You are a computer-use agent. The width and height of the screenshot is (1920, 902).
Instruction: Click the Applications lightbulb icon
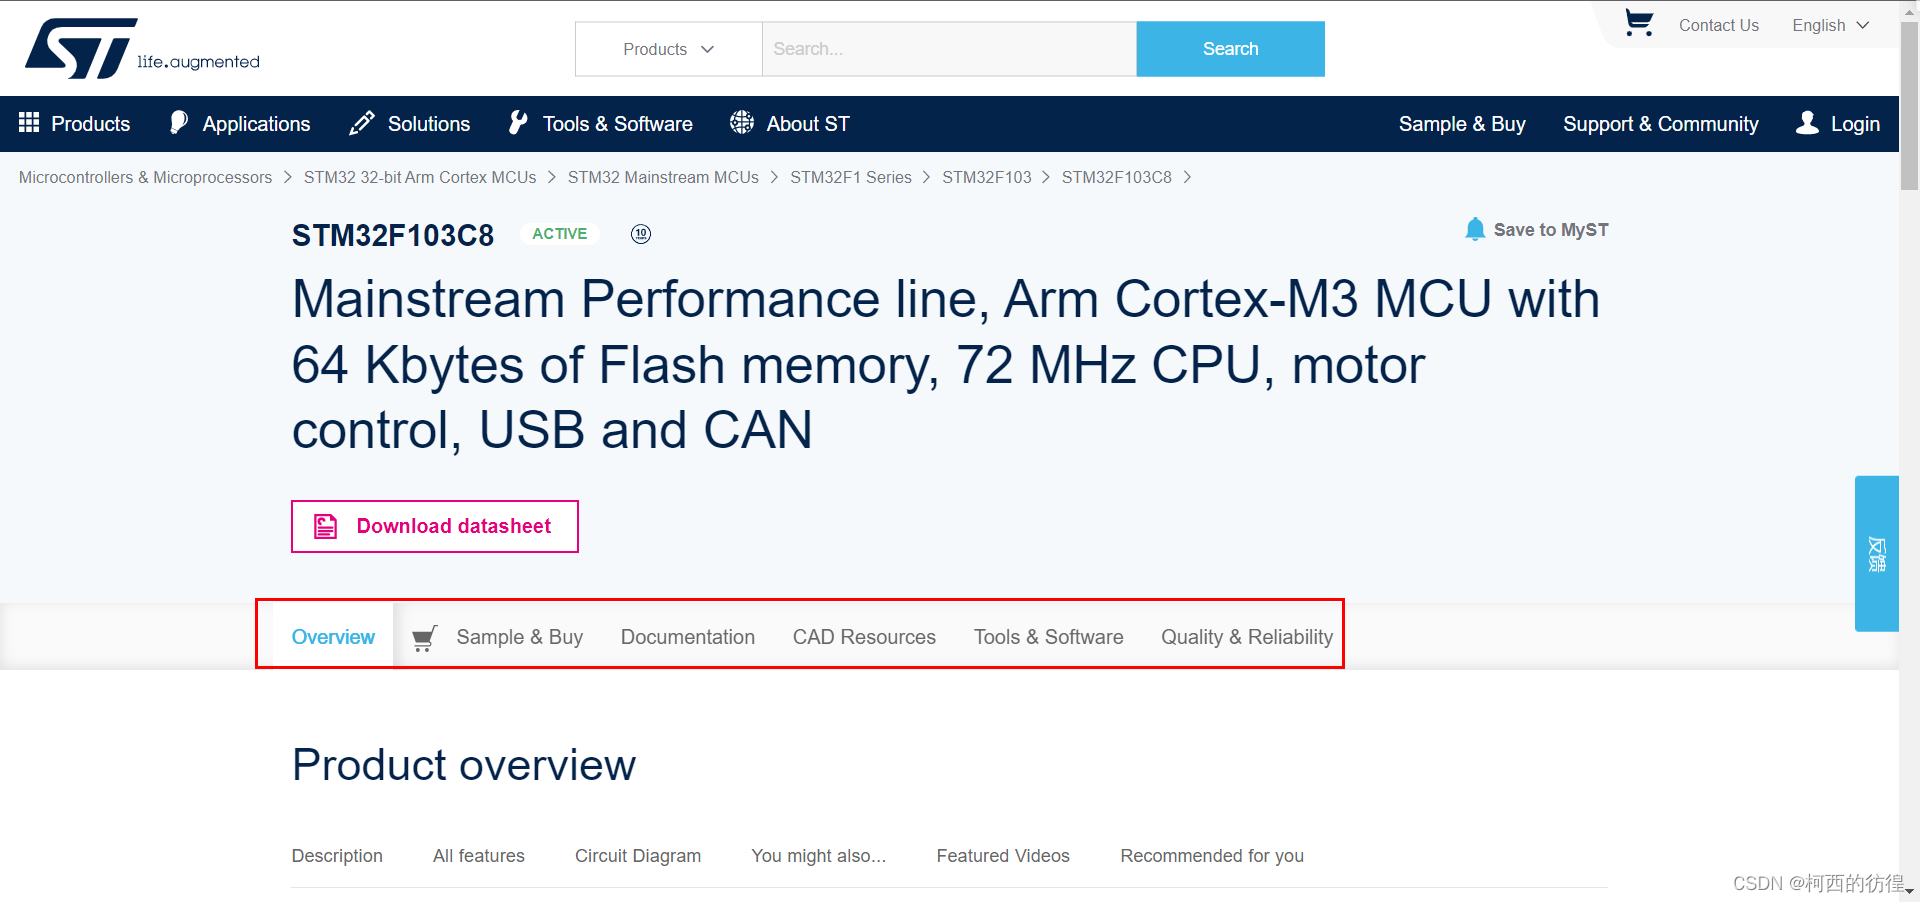pos(178,122)
